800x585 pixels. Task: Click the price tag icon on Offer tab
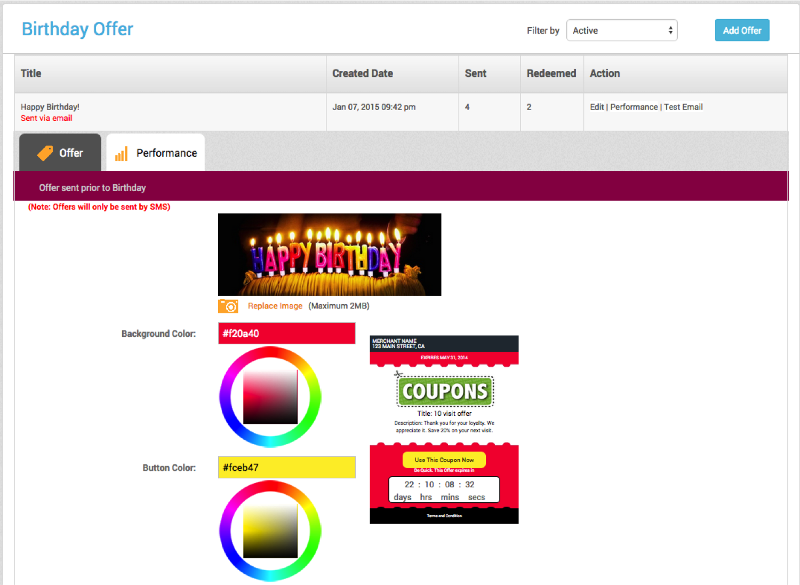pos(44,153)
